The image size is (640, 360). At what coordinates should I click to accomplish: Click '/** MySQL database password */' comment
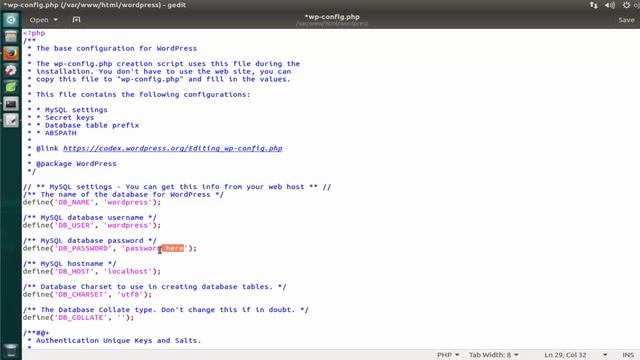pos(90,240)
